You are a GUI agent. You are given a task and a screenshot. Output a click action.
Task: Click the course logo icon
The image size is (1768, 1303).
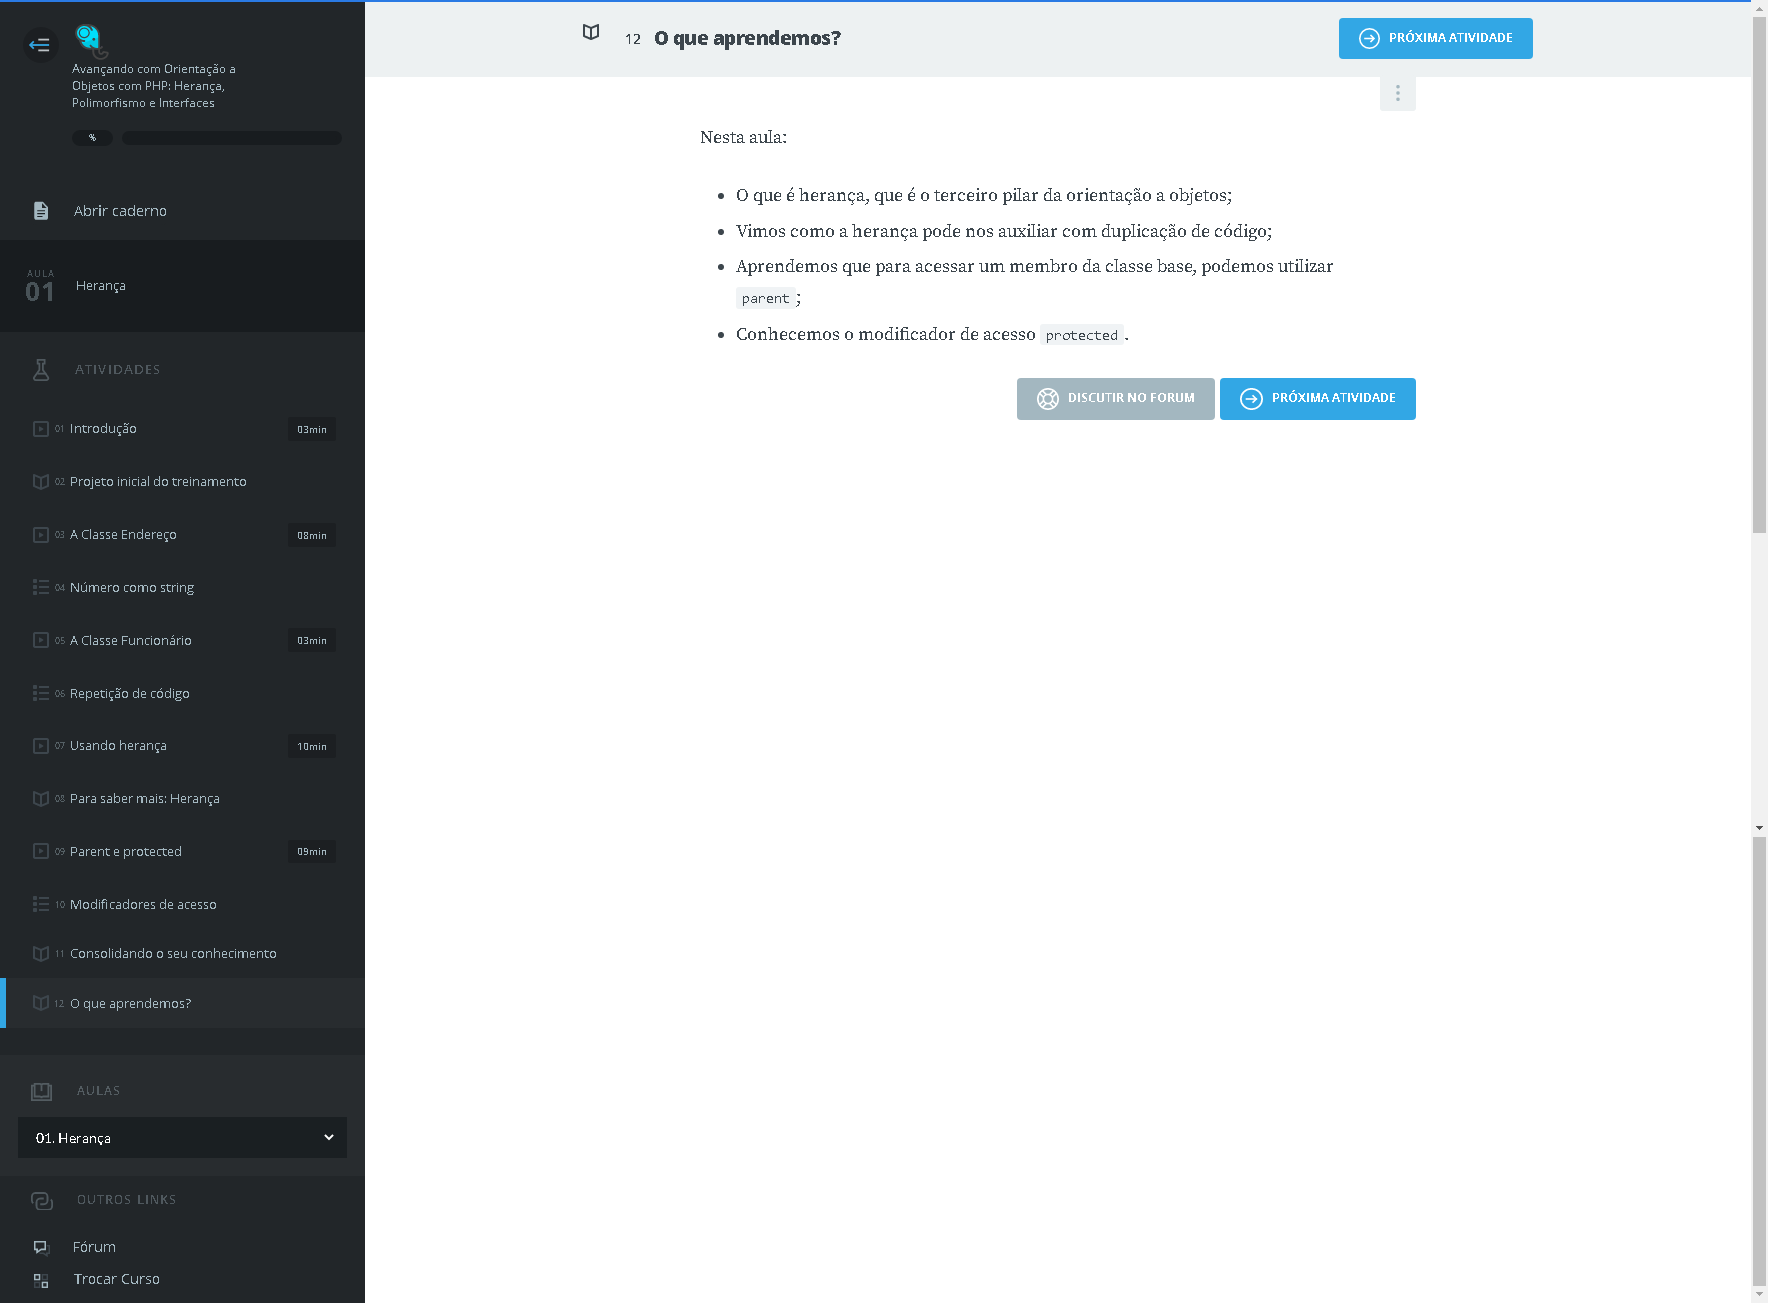pyautogui.click(x=90, y=40)
